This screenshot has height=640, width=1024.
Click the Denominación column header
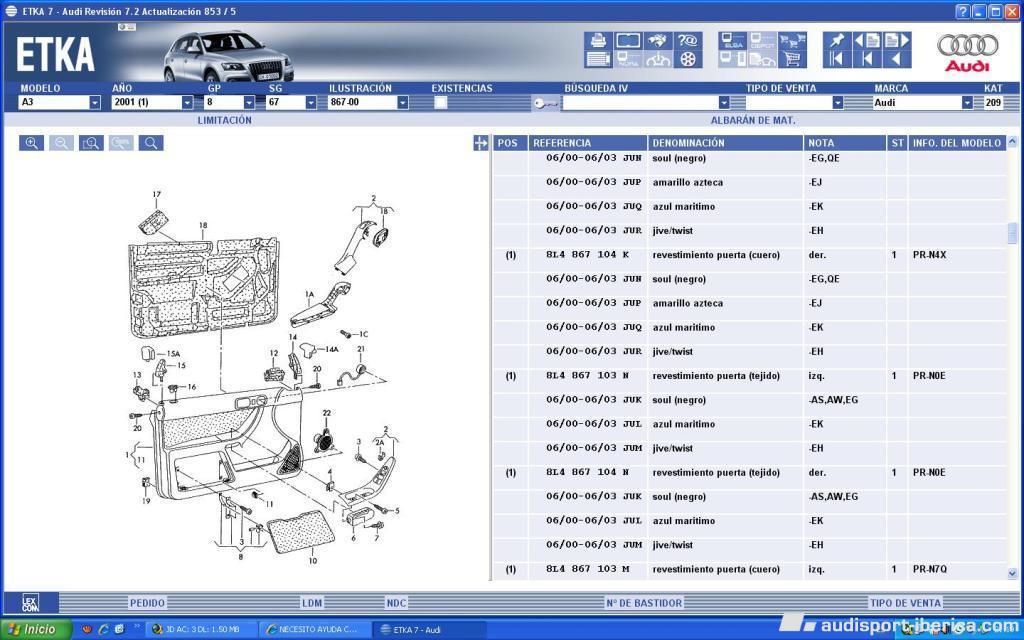pyautogui.click(x=725, y=143)
